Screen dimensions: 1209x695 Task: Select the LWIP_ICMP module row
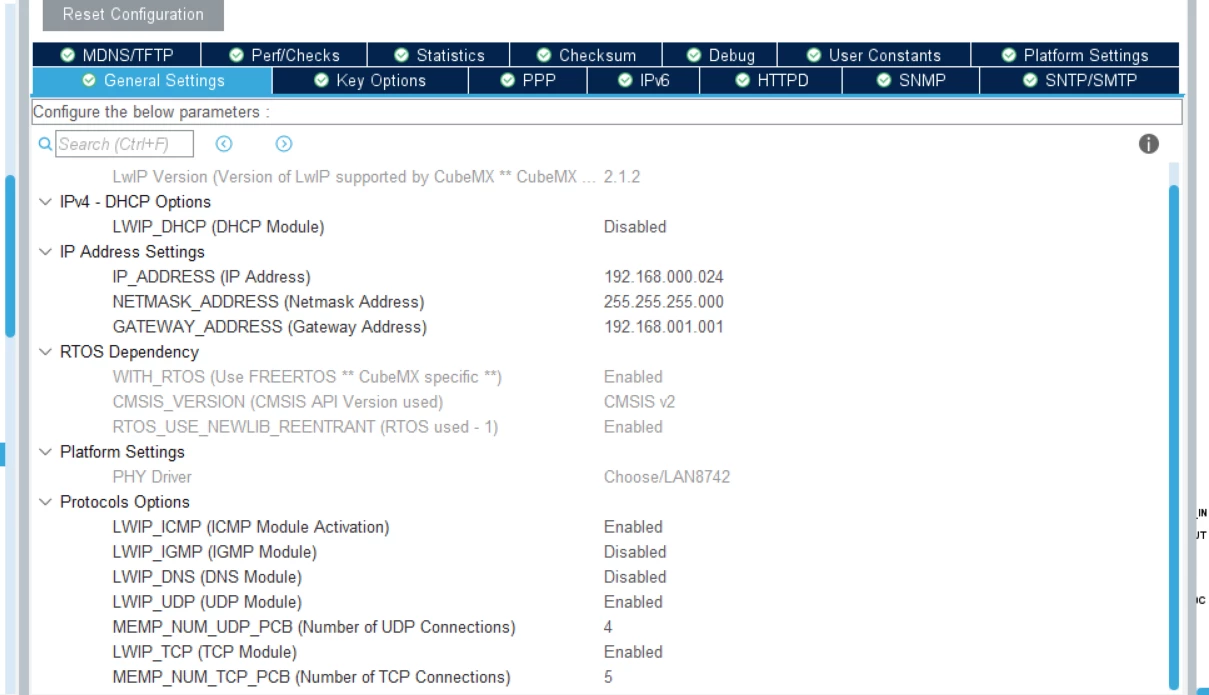coord(600,527)
